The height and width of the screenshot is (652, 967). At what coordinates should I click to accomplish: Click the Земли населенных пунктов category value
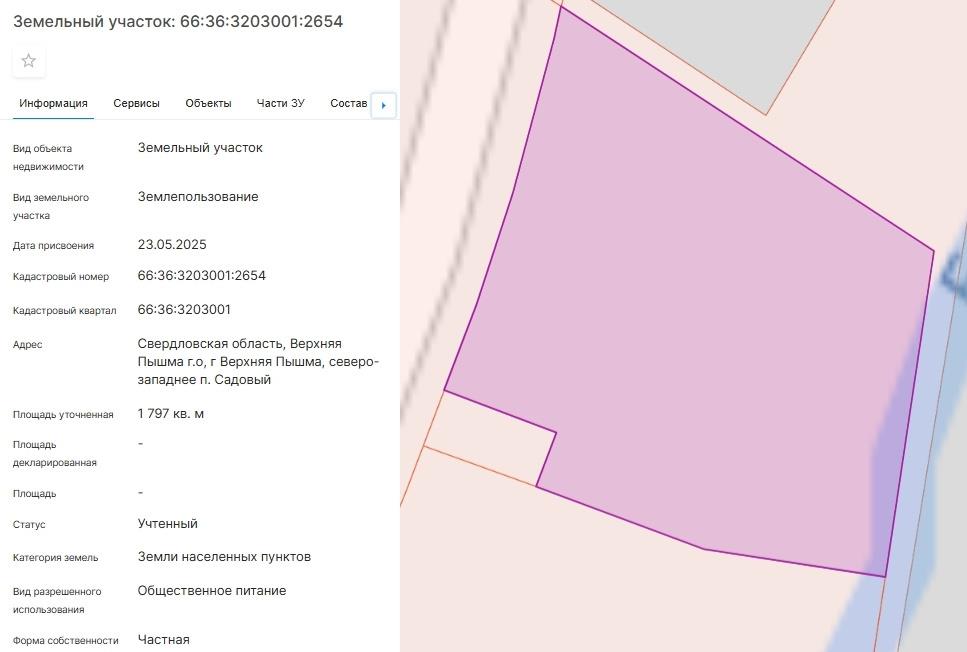(x=224, y=557)
